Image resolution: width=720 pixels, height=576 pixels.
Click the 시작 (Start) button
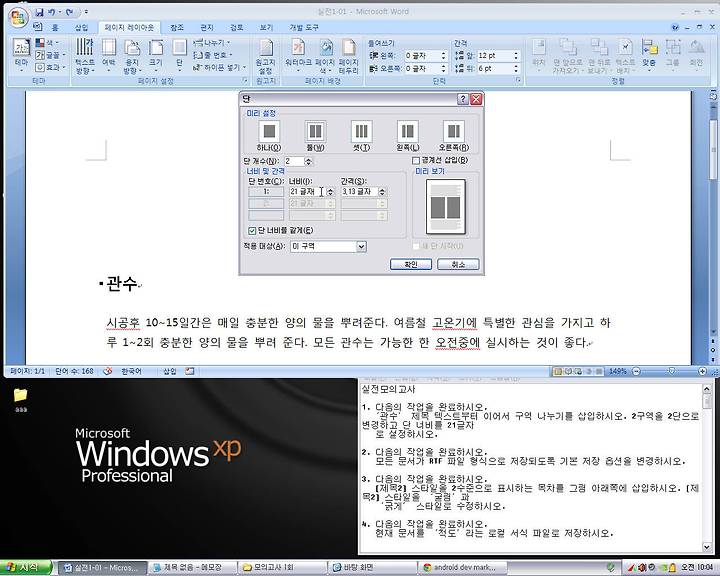pyautogui.click(x=26, y=567)
